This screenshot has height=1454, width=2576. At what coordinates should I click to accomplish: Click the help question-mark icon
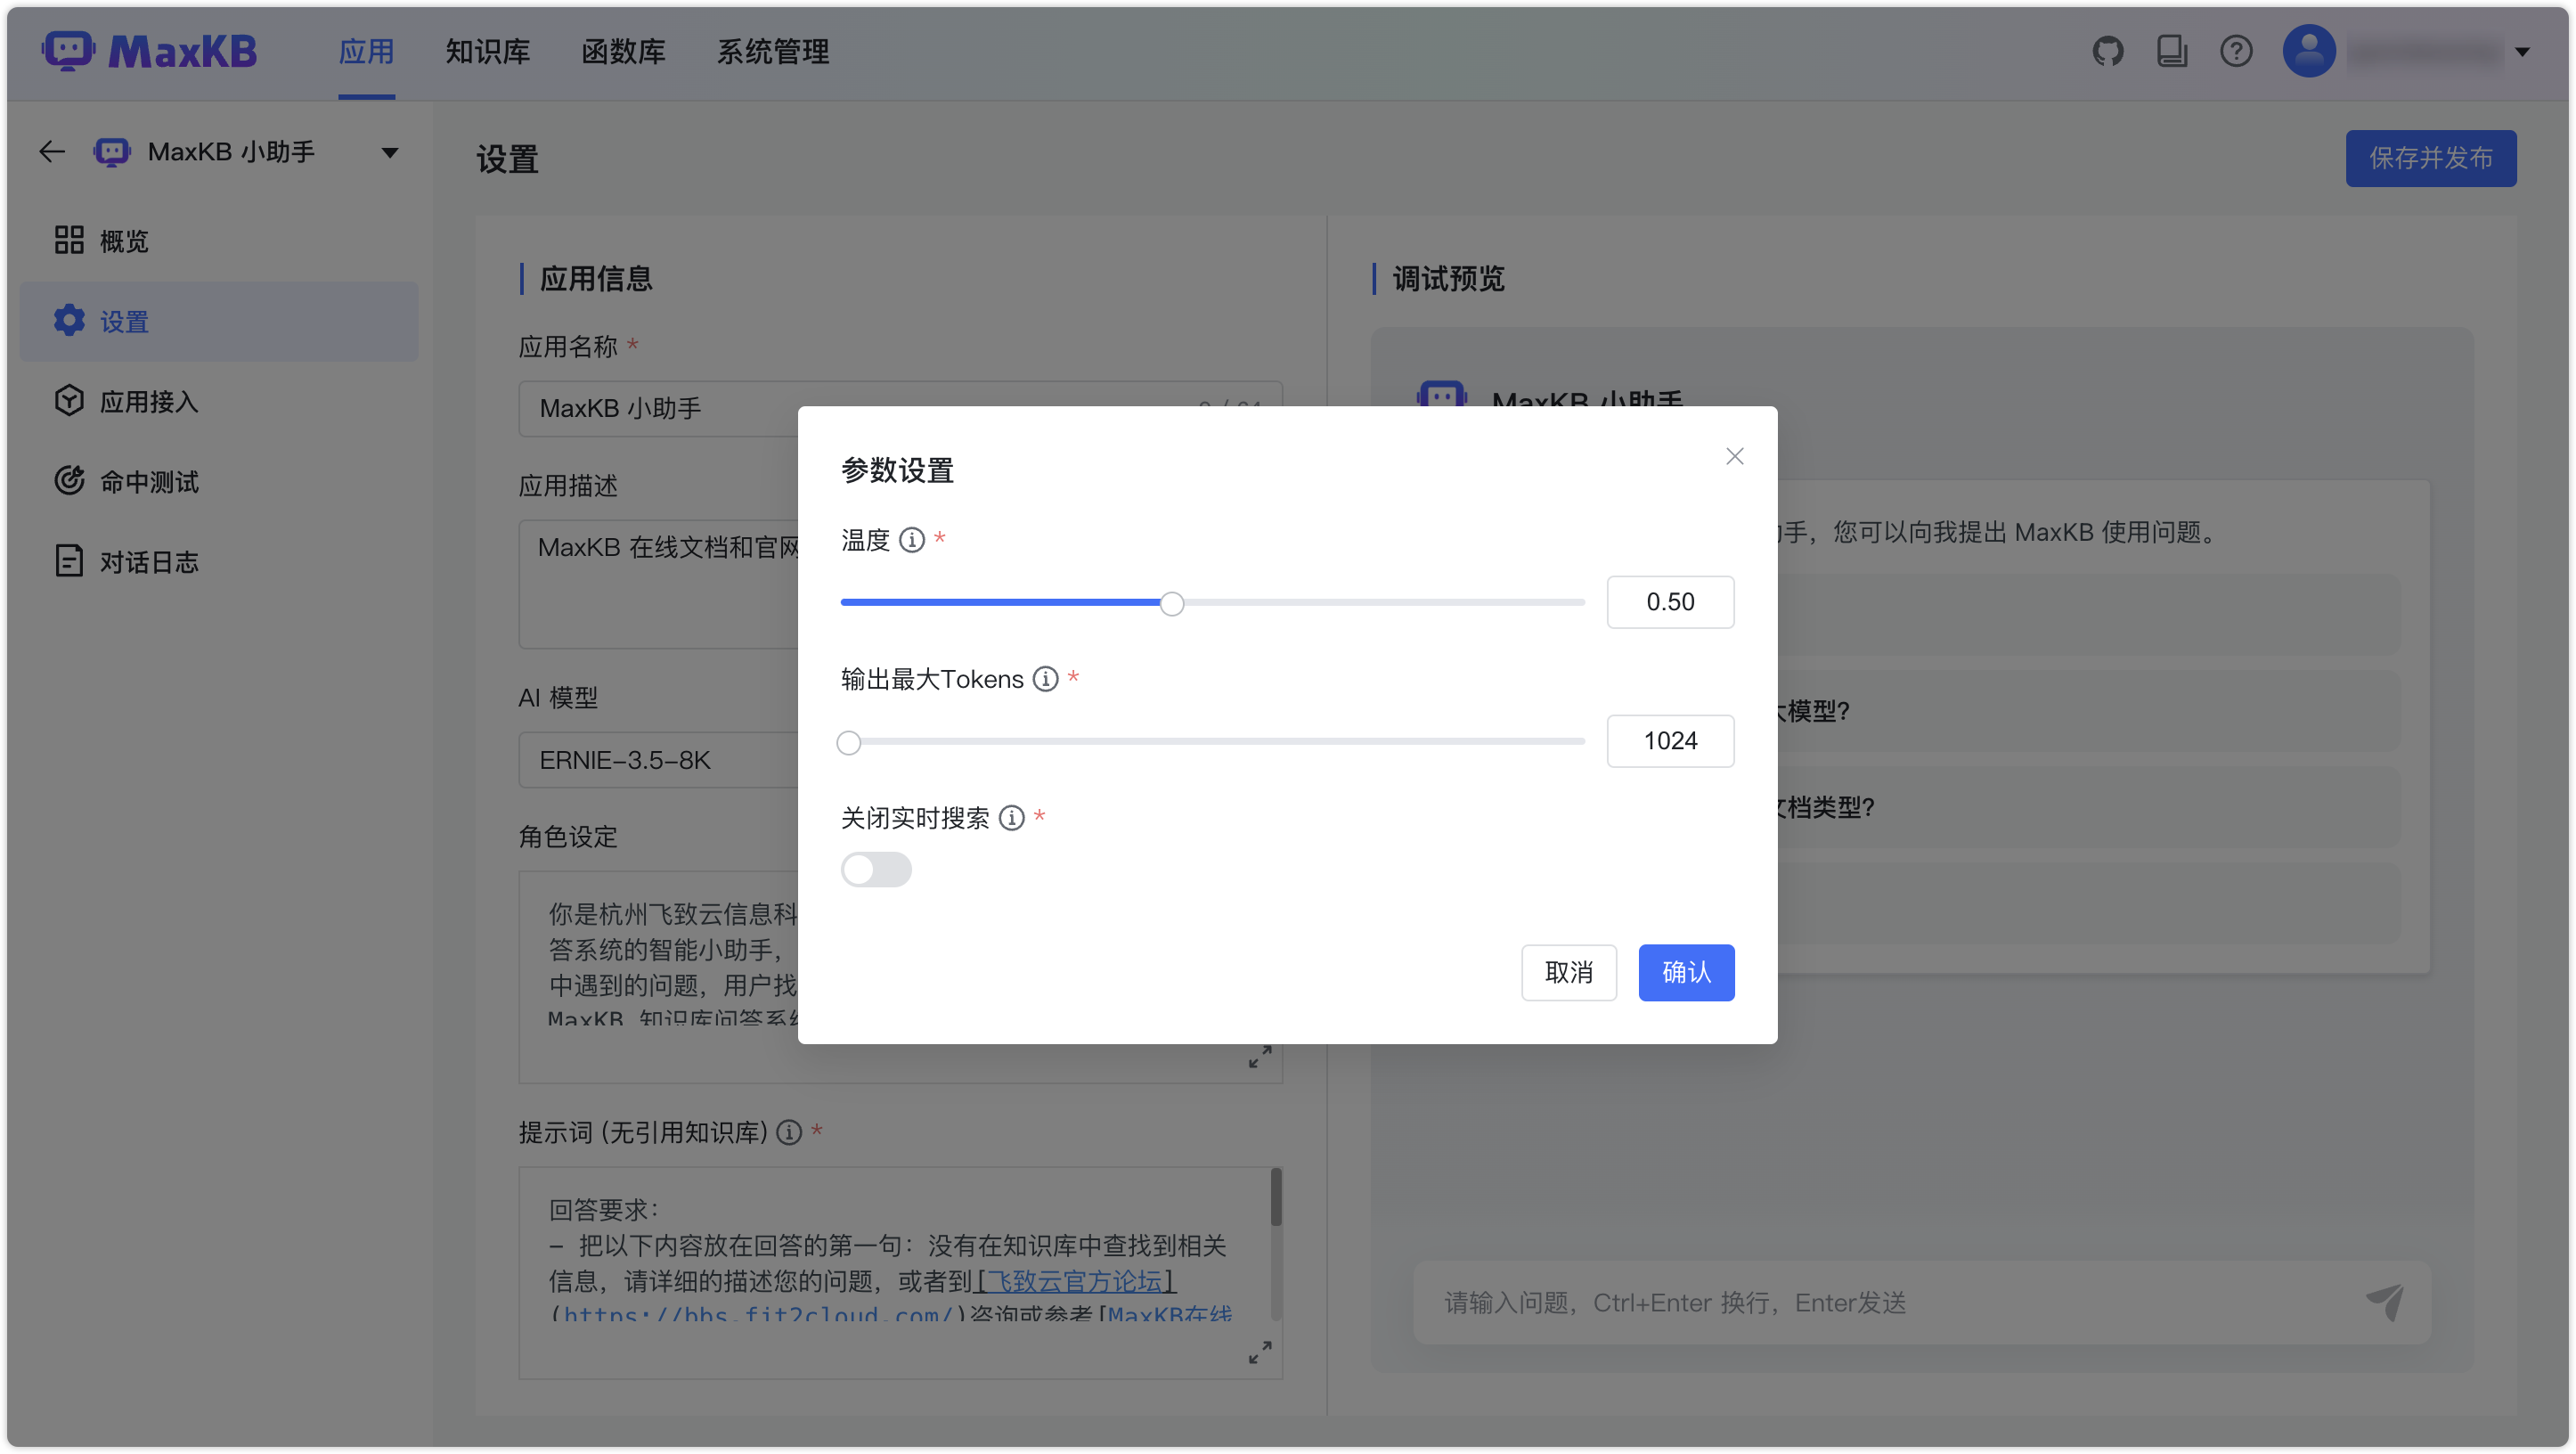[2236, 51]
